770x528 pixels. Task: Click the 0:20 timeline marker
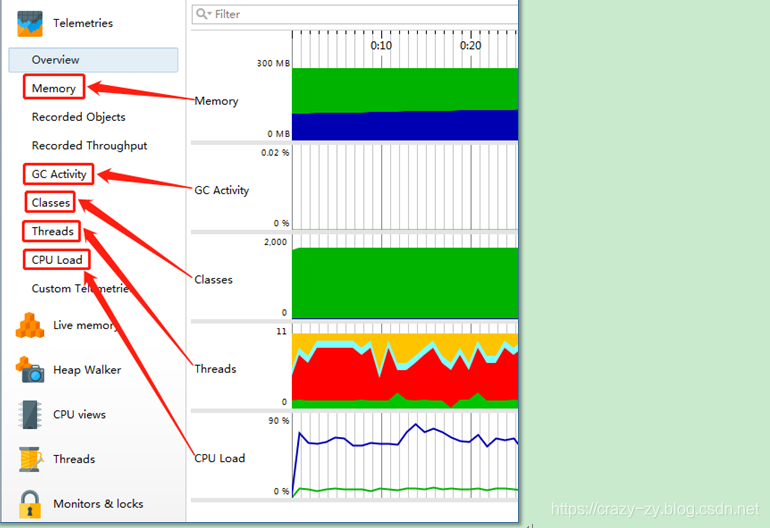pos(470,46)
